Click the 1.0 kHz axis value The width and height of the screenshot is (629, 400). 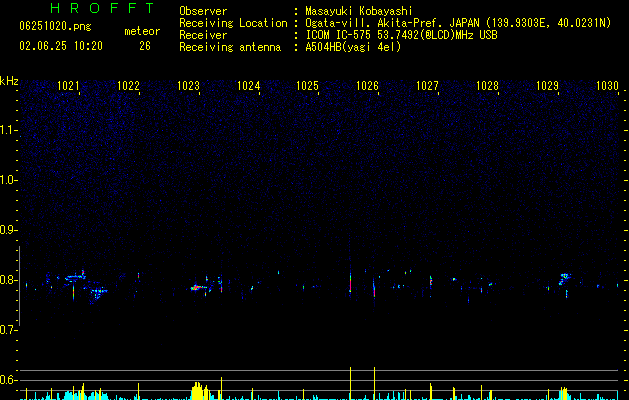pyautogui.click(x=8, y=180)
